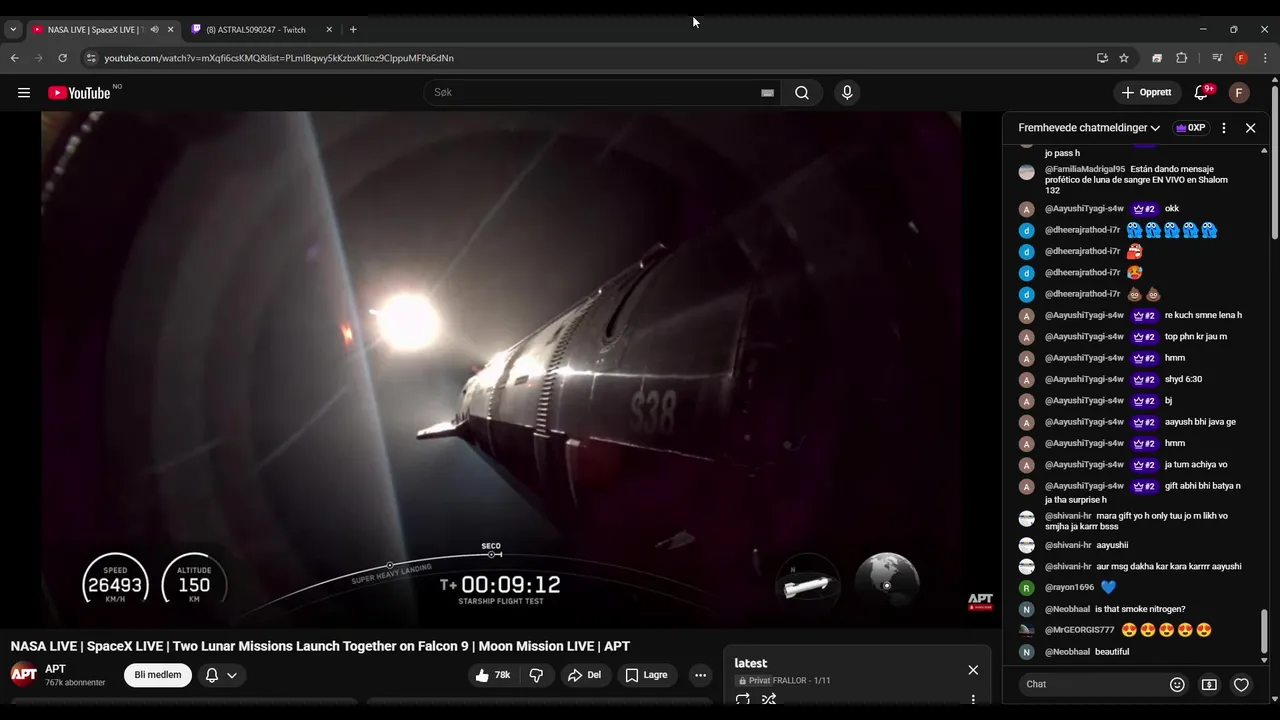Open a new tab with the plus button
Image resolution: width=1280 pixels, height=720 pixels.
pyautogui.click(x=353, y=29)
